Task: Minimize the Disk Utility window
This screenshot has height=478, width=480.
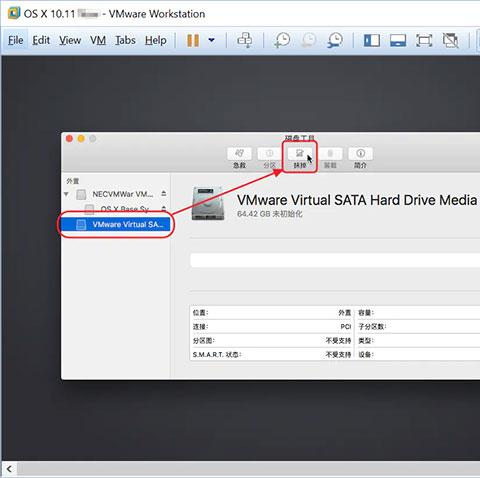Action: point(81,139)
